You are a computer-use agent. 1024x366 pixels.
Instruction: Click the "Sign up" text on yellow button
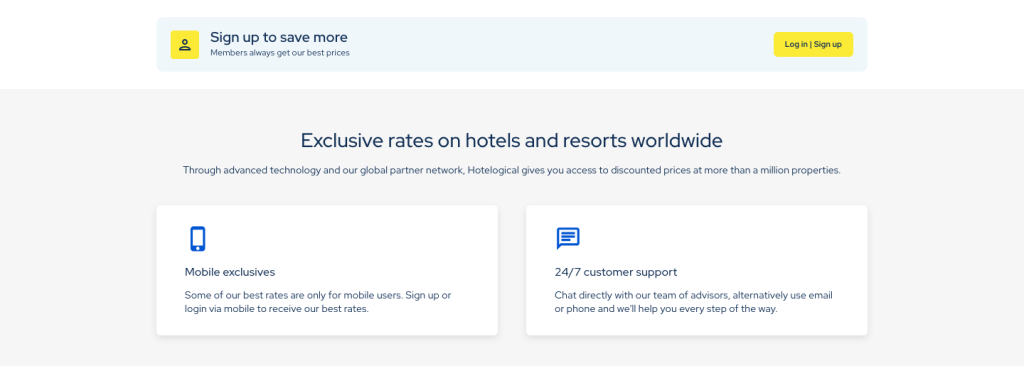coord(827,44)
